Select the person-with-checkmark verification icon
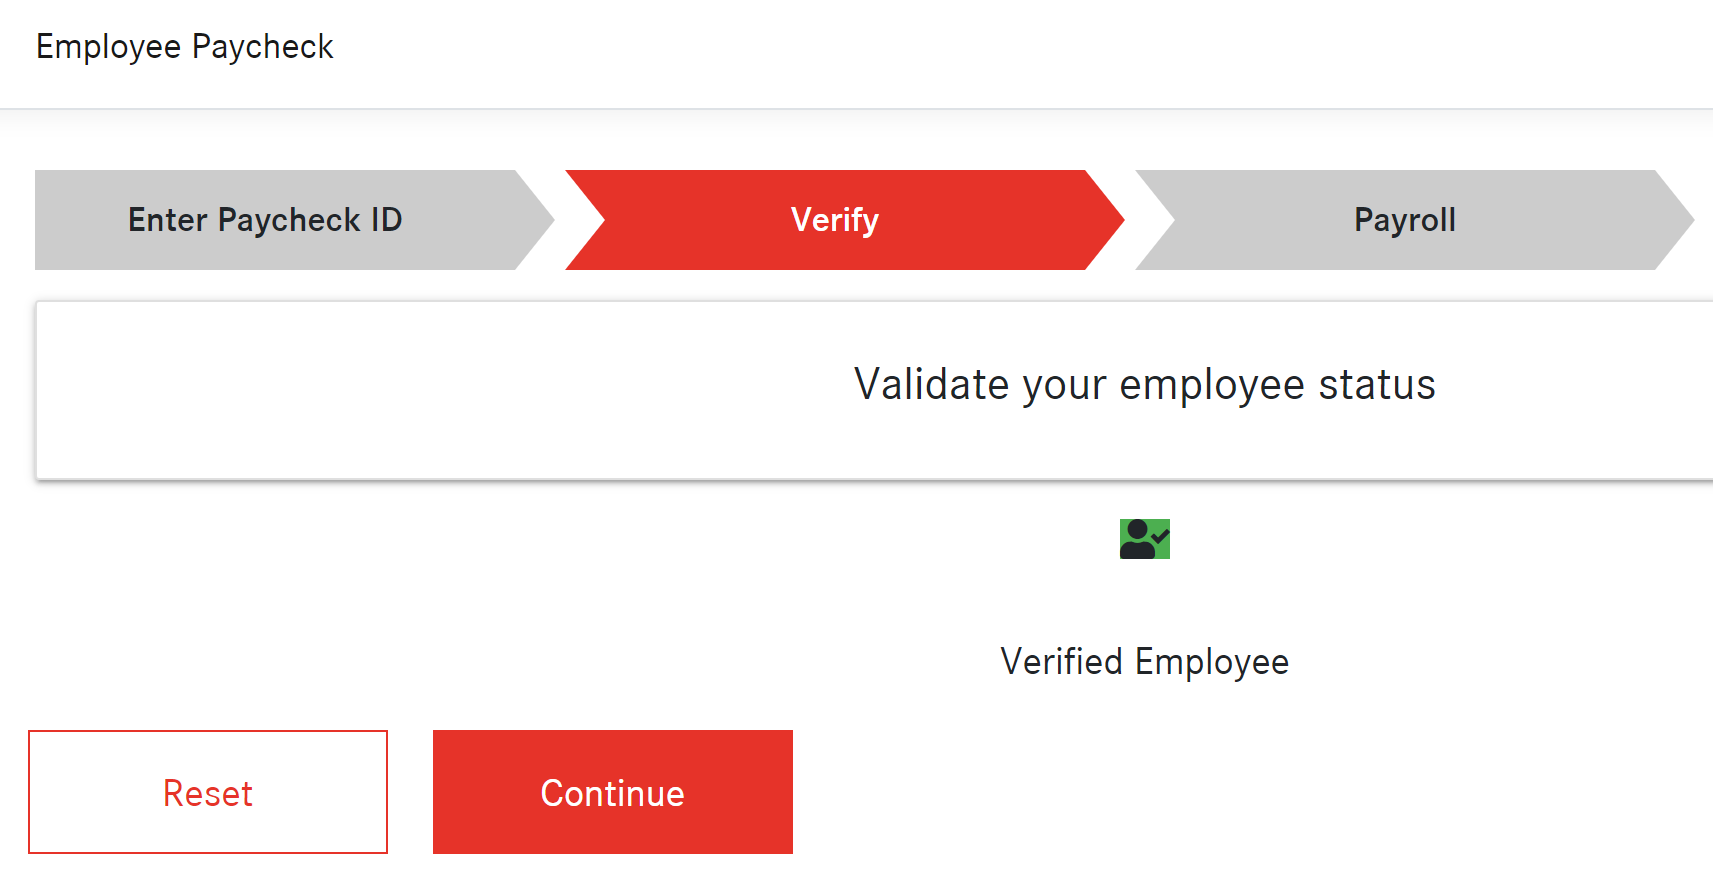Screen dimensions: 1713x888 pos(1145,539)
